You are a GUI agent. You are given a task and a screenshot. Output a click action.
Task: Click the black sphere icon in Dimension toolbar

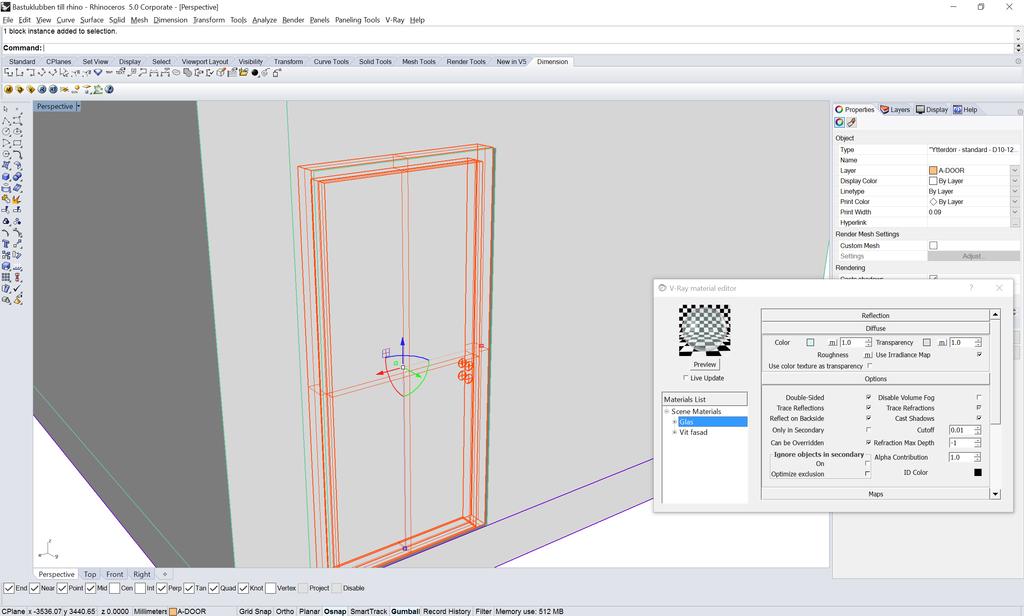pos(255,73)
